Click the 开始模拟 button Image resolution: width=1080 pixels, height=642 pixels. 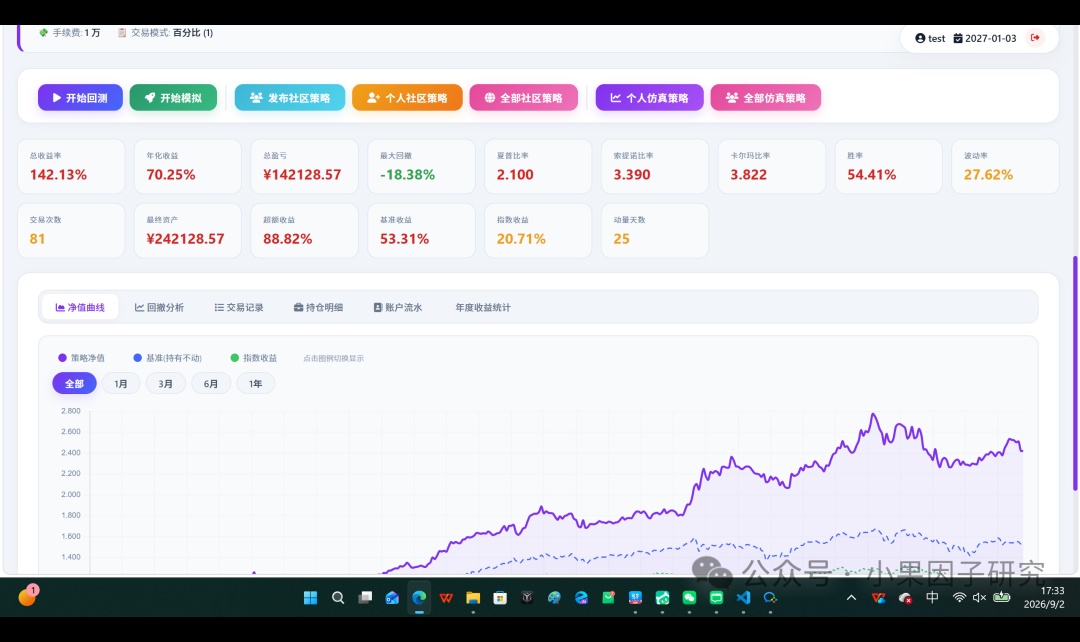click(173, 98)
